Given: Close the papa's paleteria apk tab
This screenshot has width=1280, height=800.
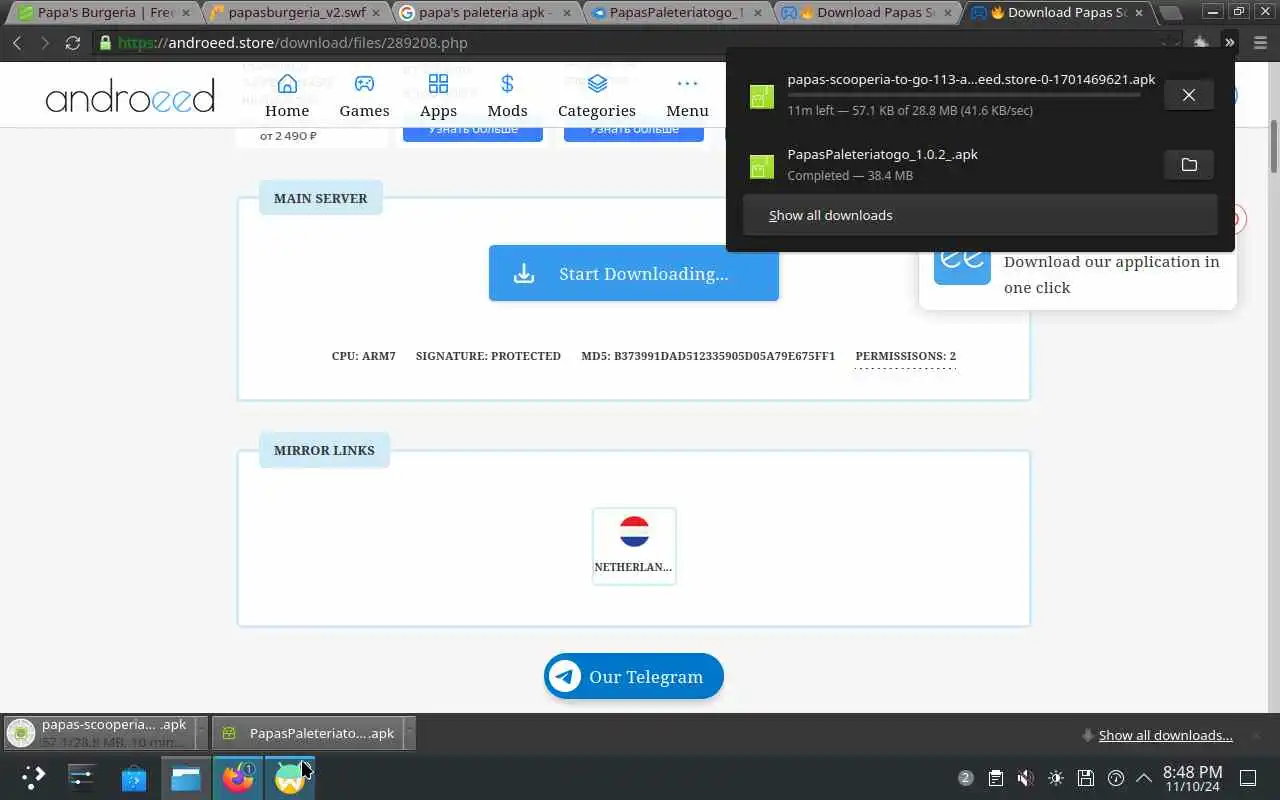Looking at the screenshot, I should pos(568,13).
